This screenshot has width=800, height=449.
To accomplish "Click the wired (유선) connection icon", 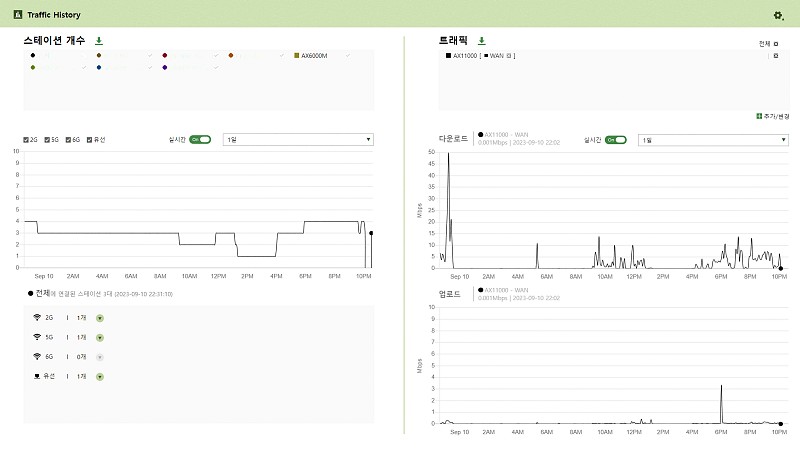I will 37,376.
